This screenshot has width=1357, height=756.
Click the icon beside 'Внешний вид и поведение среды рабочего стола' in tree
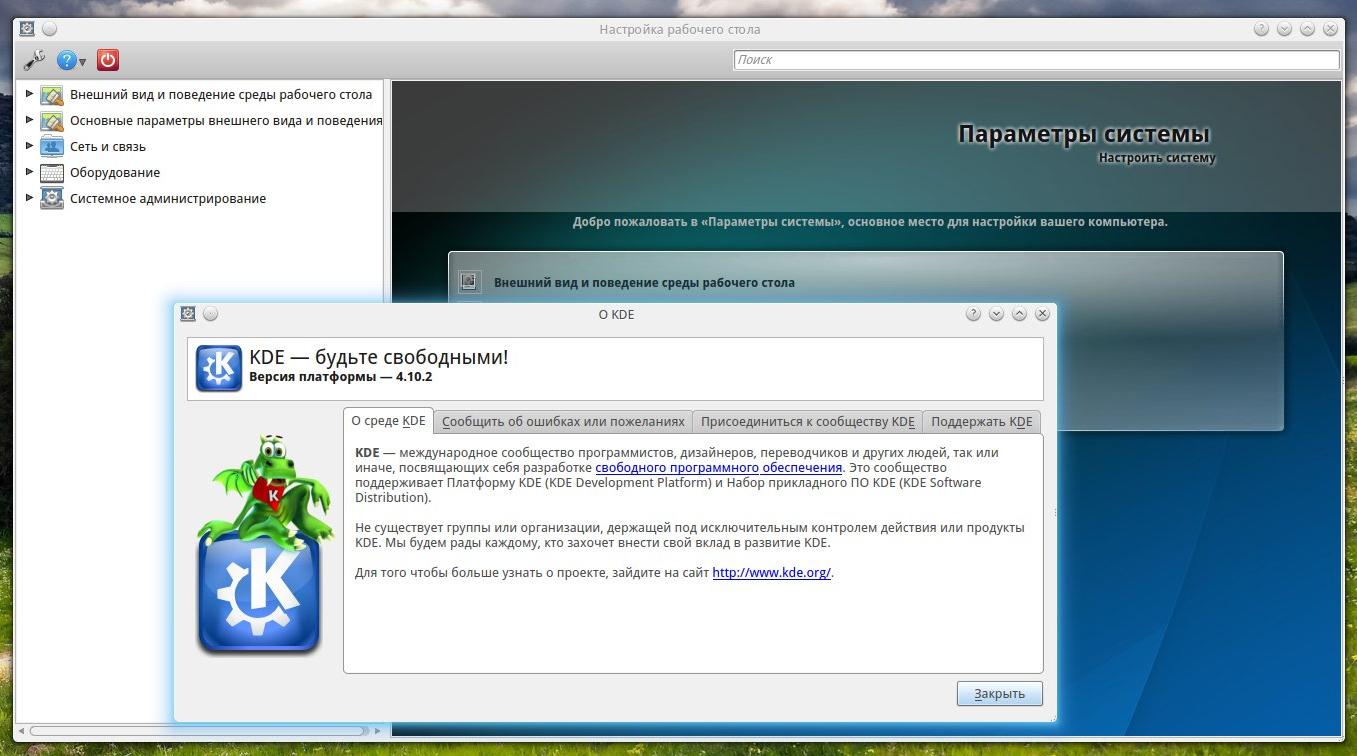52,95
